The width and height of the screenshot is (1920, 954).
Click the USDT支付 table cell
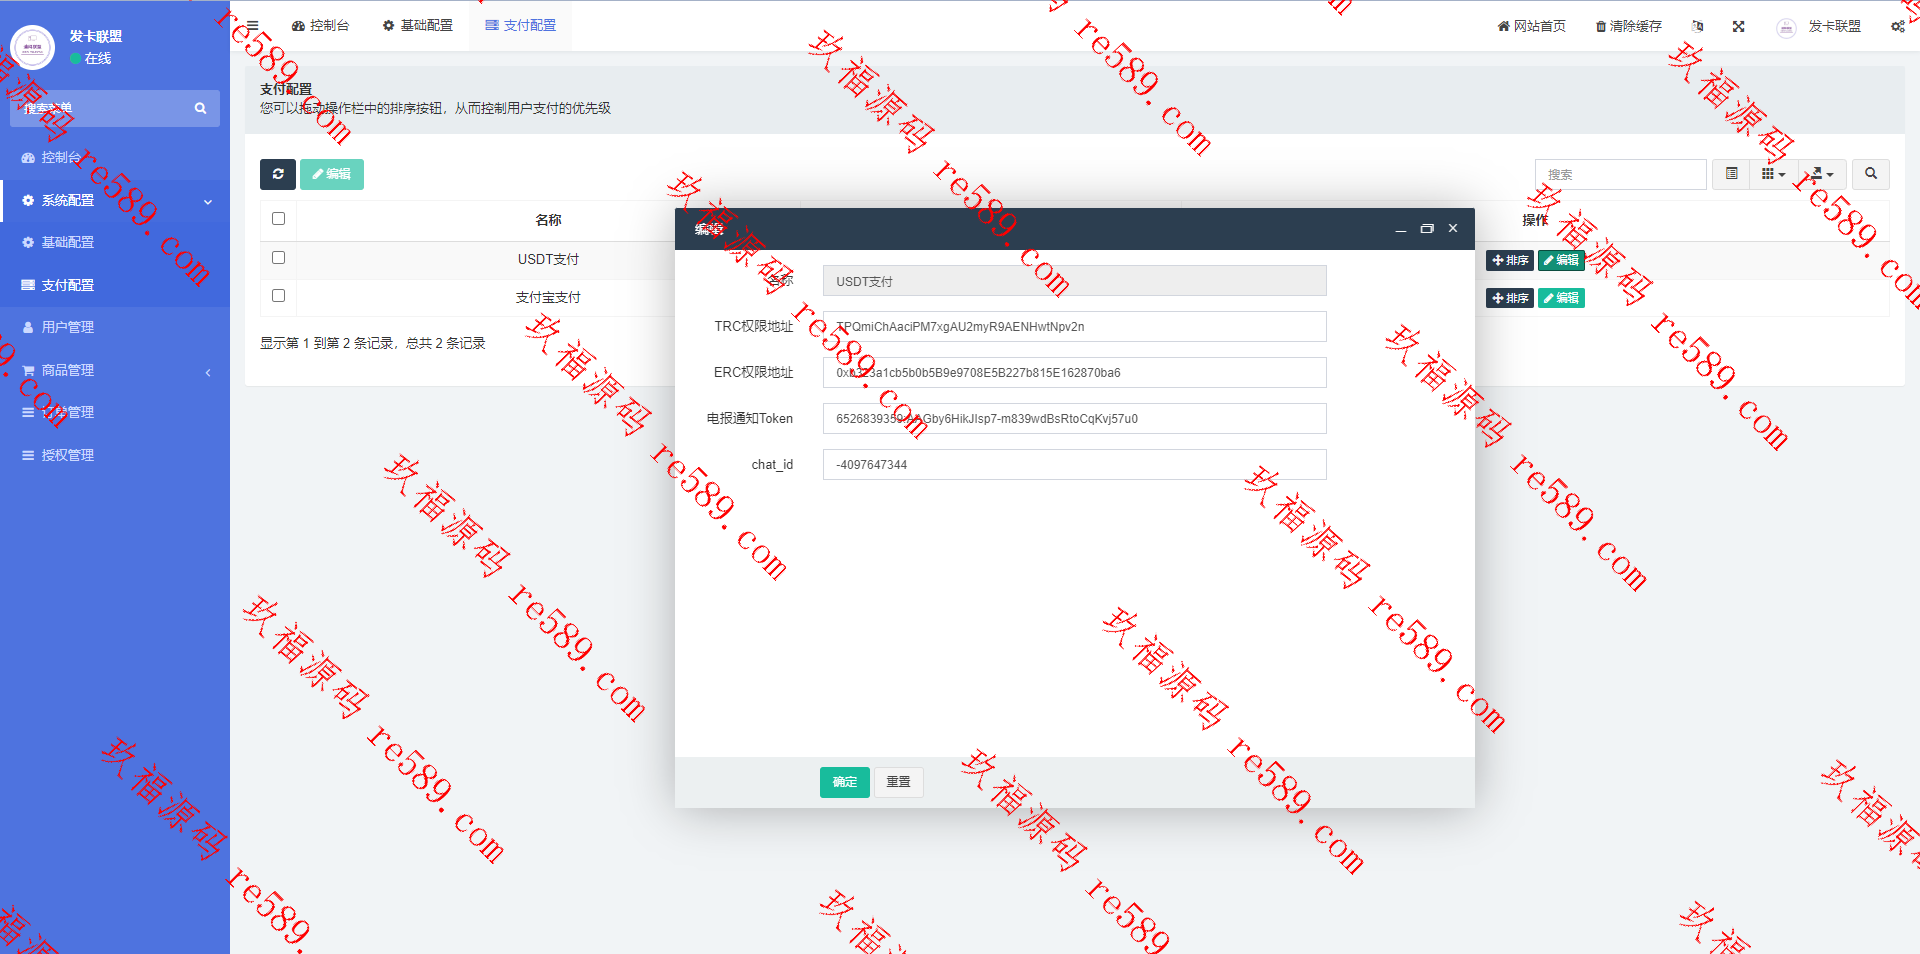[548, 259]
